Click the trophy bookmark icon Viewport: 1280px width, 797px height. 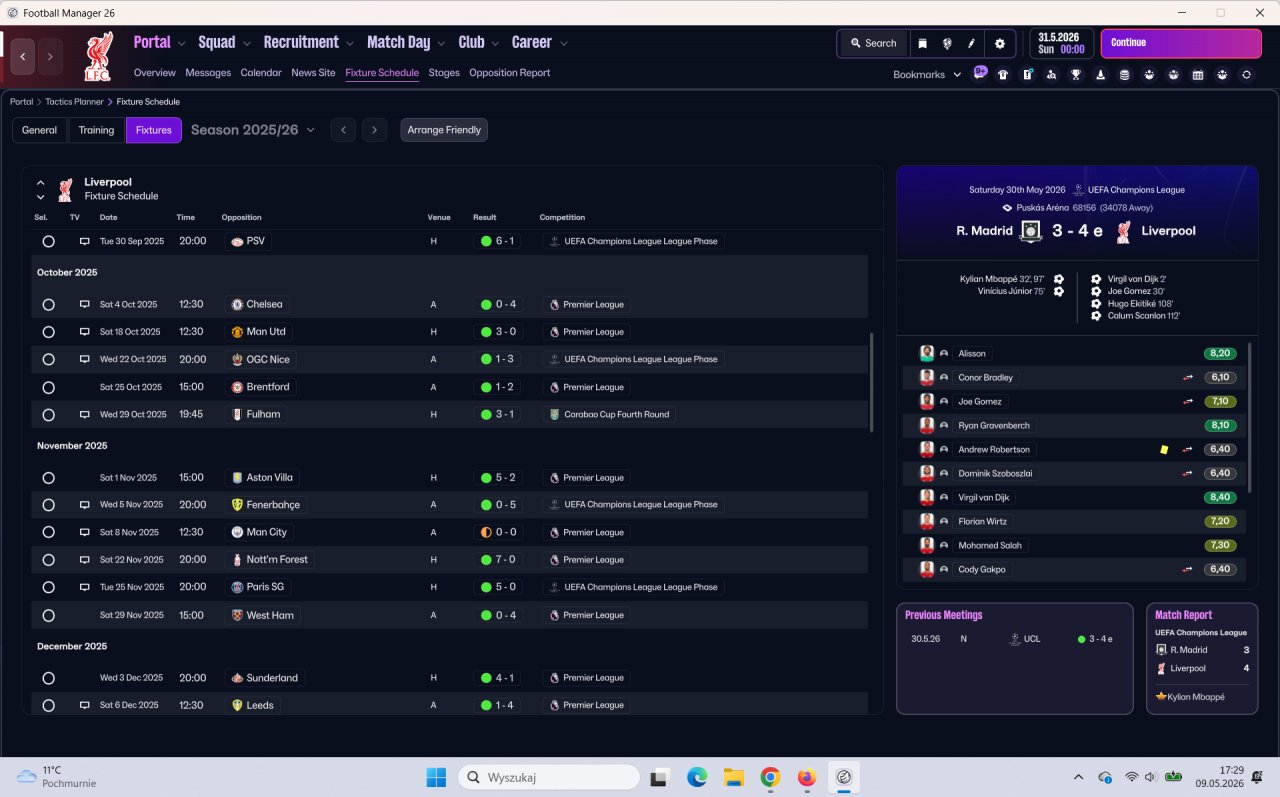[x=1076, y=74]
